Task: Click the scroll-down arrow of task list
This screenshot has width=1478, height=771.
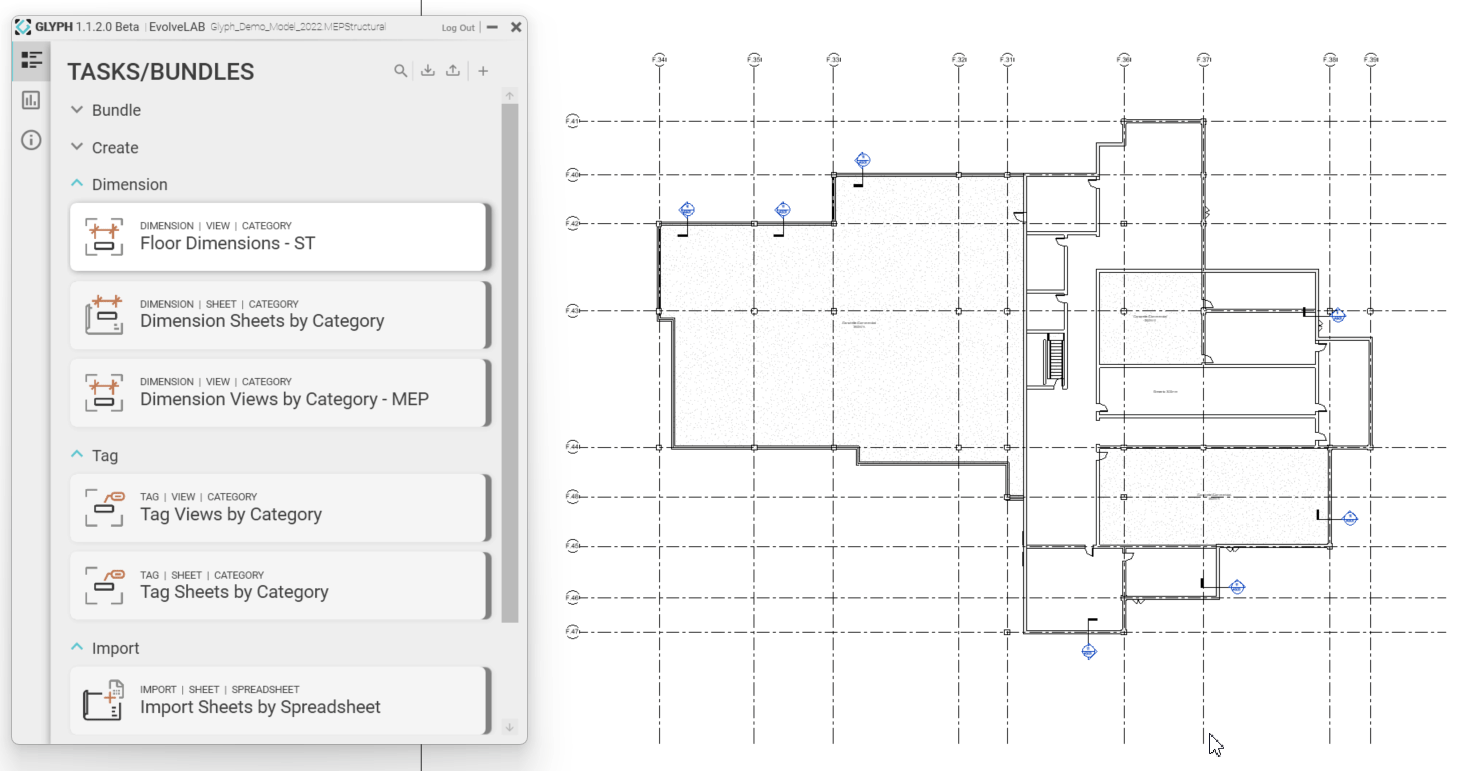Action: point(509,727)
